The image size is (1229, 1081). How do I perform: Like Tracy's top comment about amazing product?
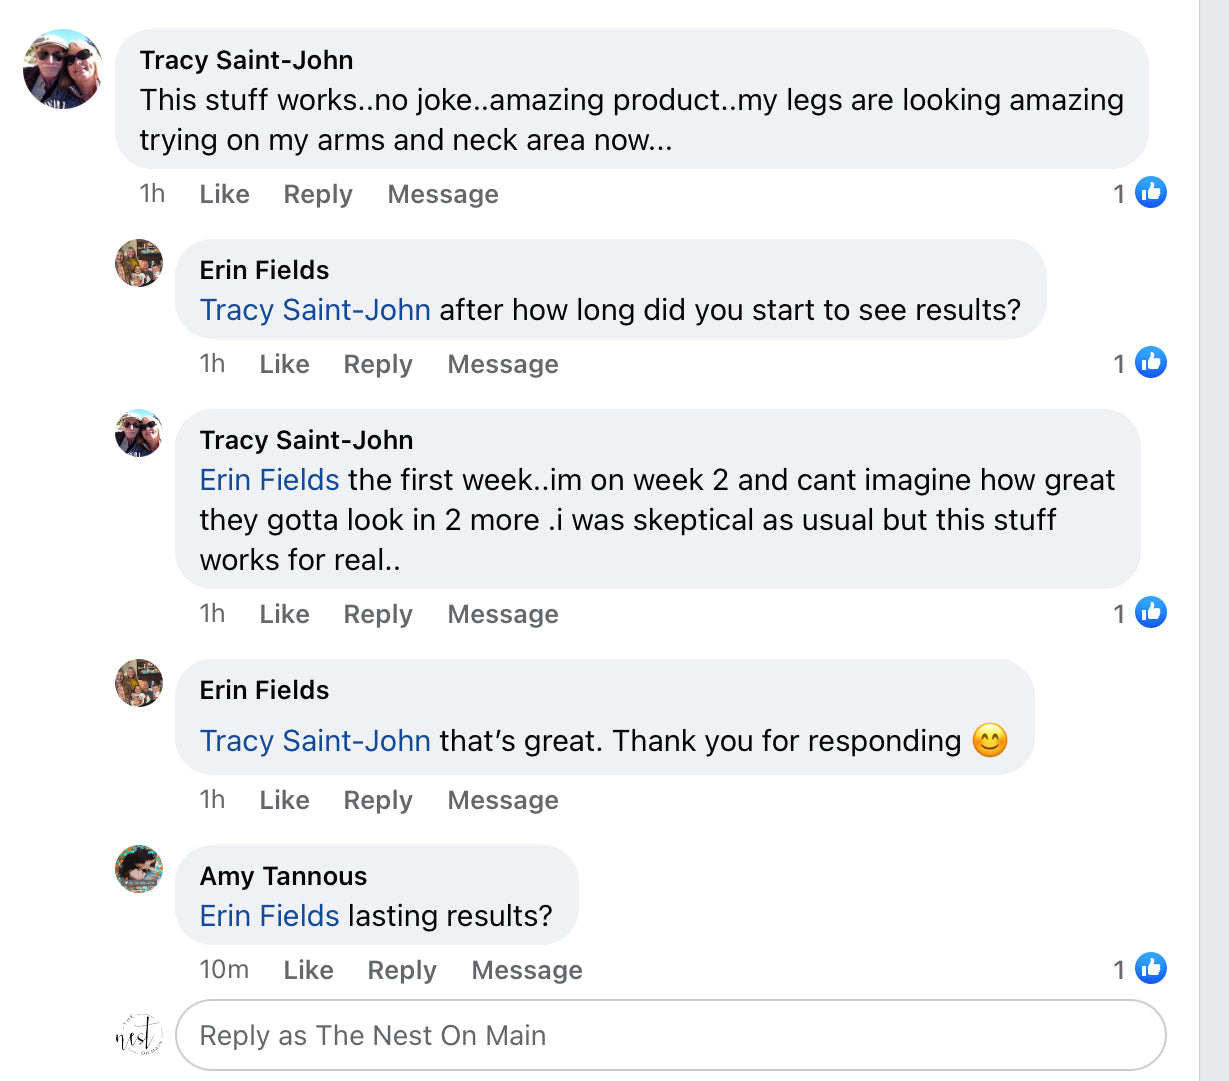click(x=224, y=194)
